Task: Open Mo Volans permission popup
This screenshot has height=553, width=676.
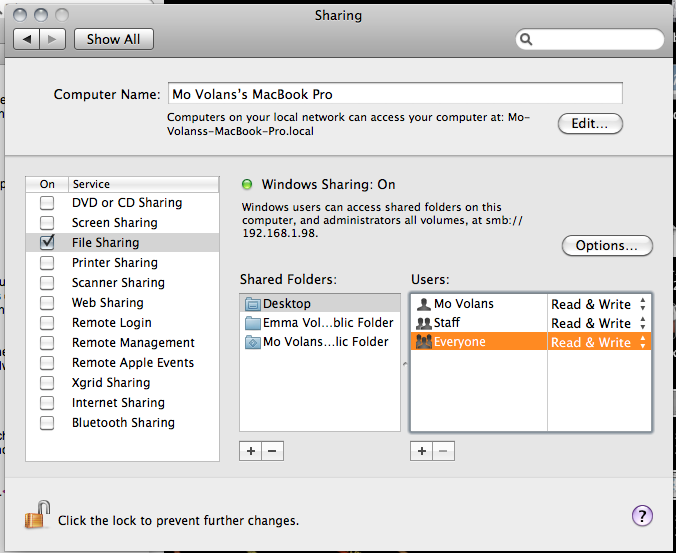Action: (599, 304)
